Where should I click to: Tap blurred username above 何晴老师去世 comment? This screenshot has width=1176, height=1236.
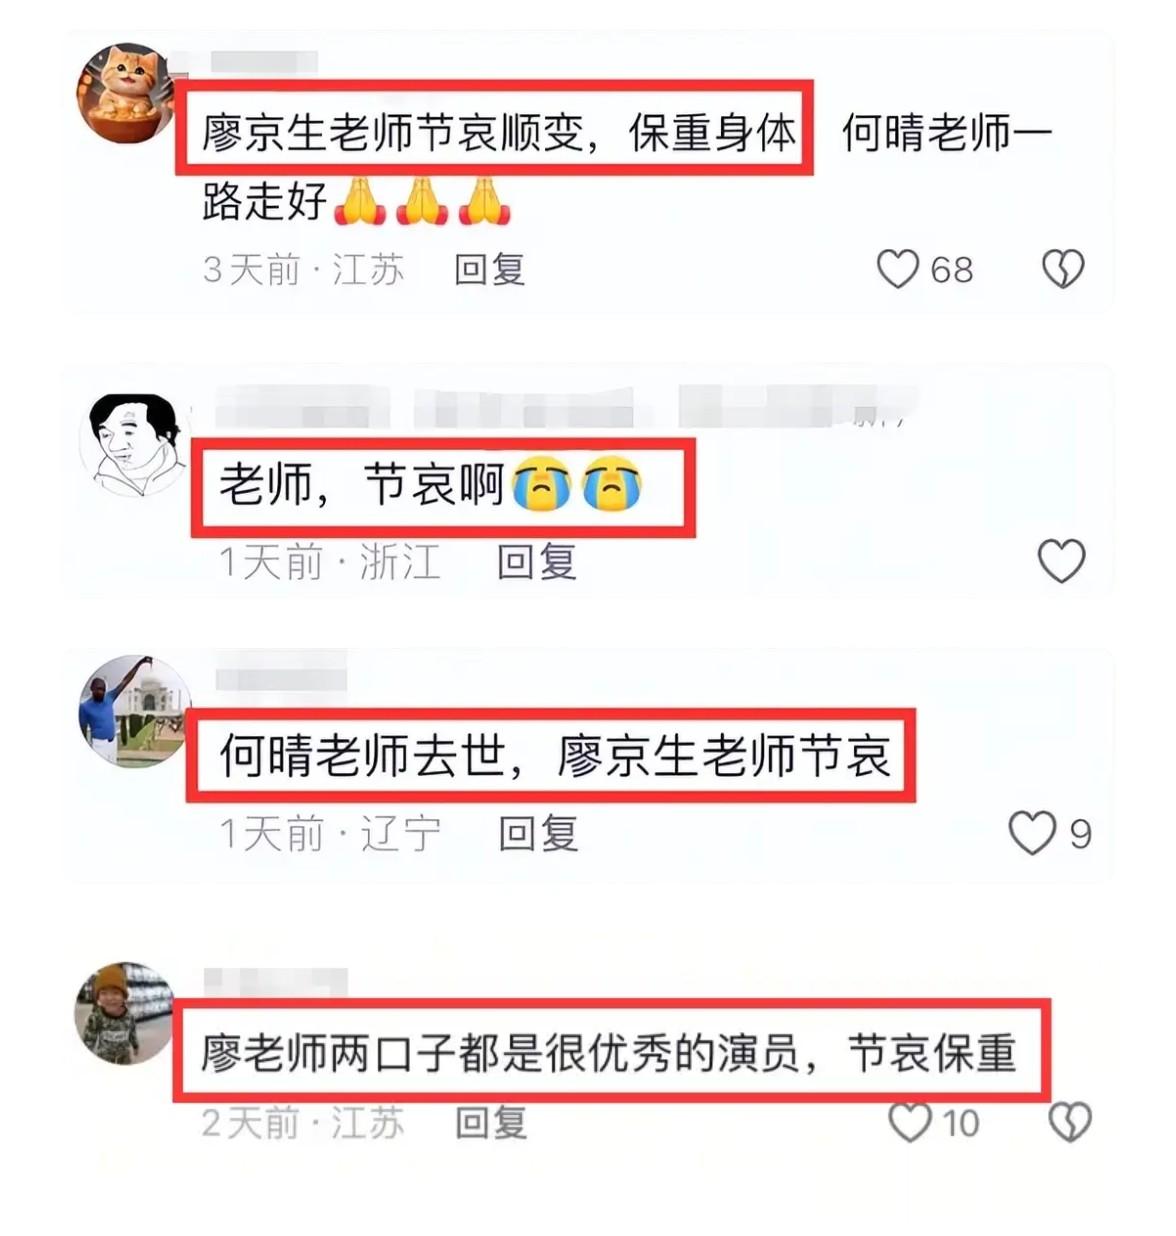(281, 679)
